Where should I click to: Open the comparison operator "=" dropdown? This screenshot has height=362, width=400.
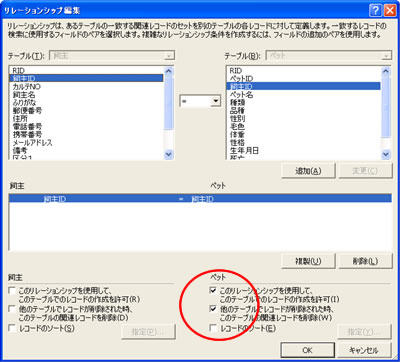coord(216,101)
